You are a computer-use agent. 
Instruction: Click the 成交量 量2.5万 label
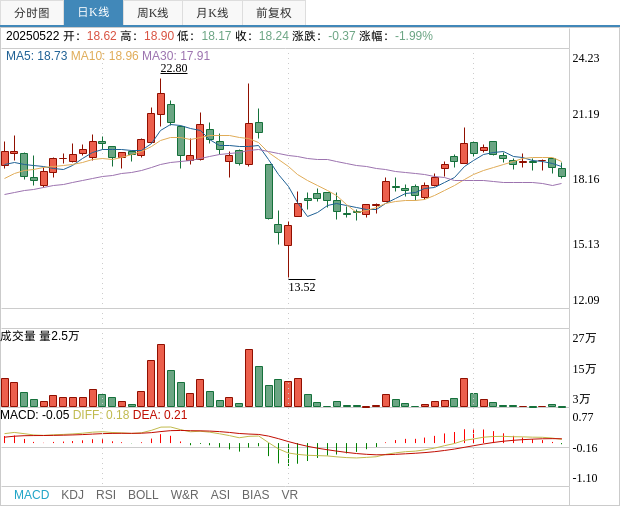click(x=40, y=336)
